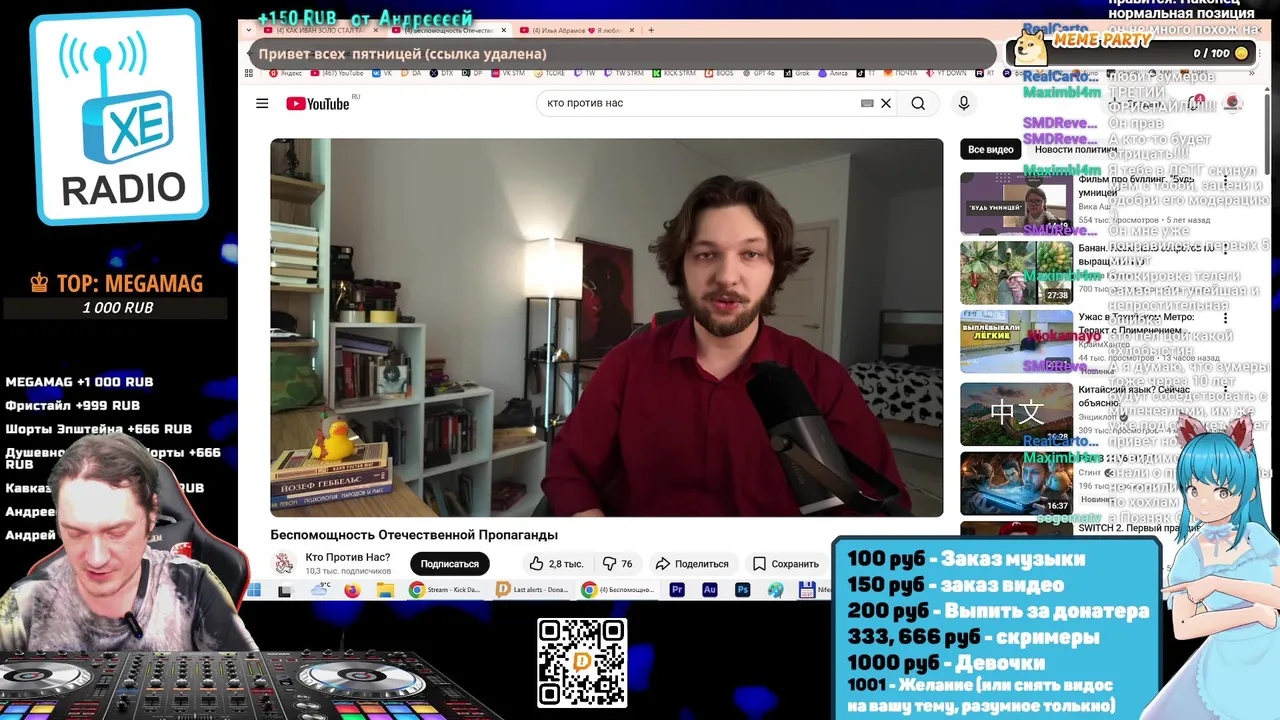Go to the YouTube home logo

[x=318, y=104]
